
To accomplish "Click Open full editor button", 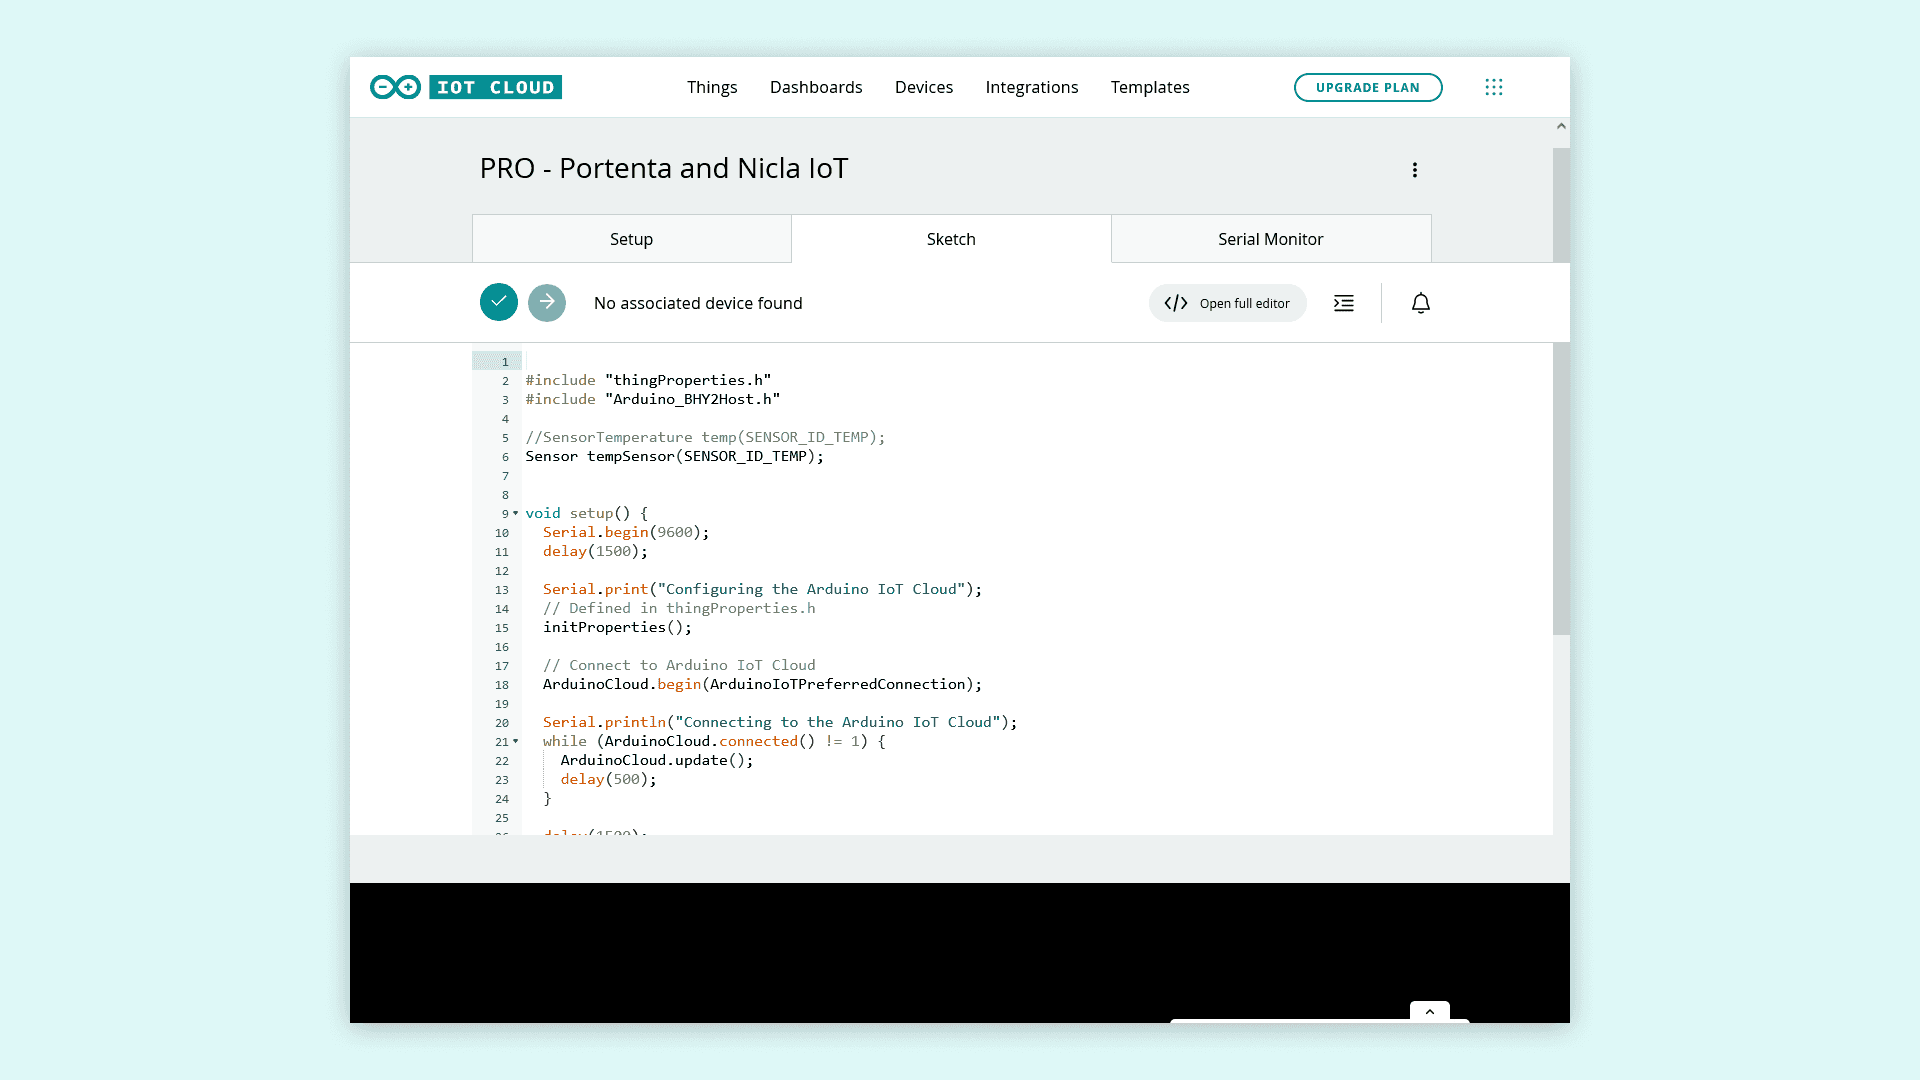I will (x=1227, y=303).
